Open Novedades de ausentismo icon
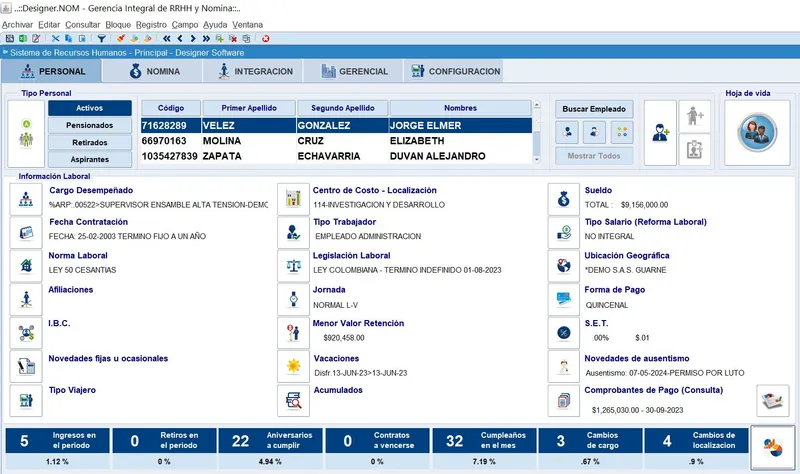 tap(564, 366)
